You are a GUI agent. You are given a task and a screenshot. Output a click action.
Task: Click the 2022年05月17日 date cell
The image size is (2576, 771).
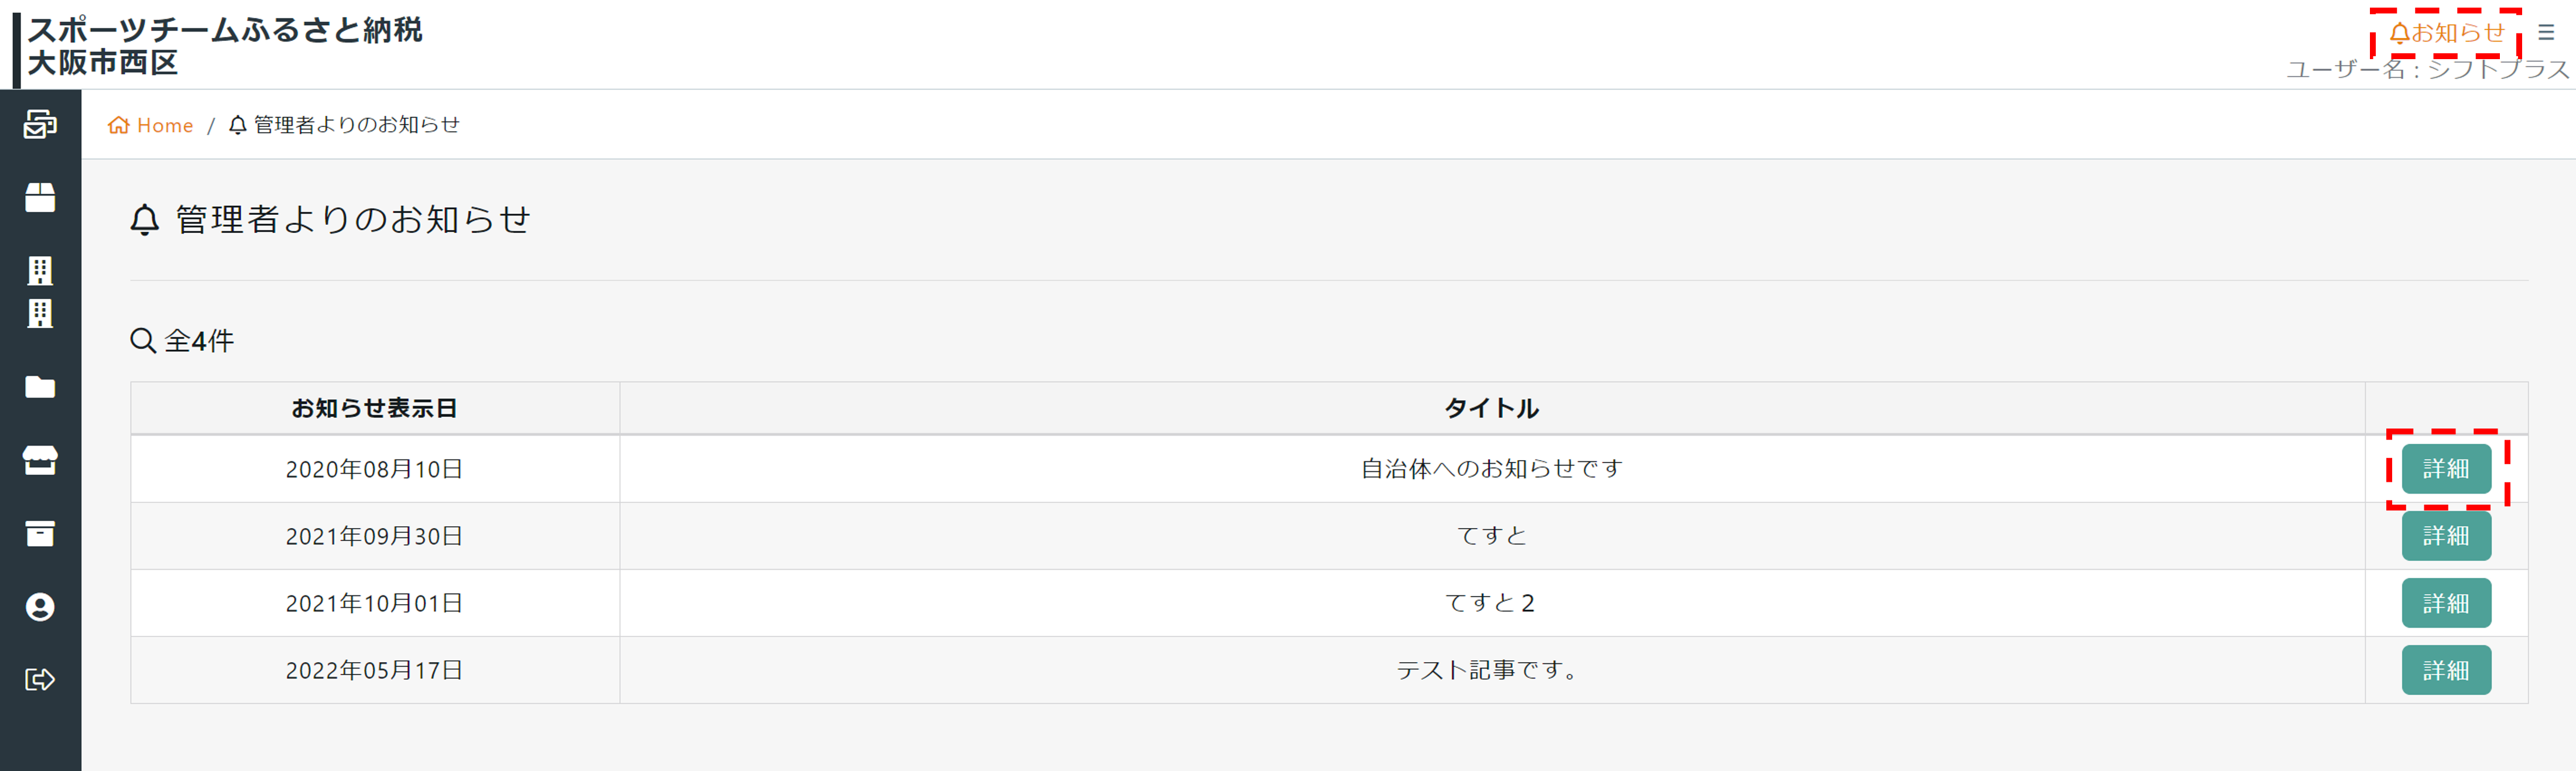click(x=374, y=670)
